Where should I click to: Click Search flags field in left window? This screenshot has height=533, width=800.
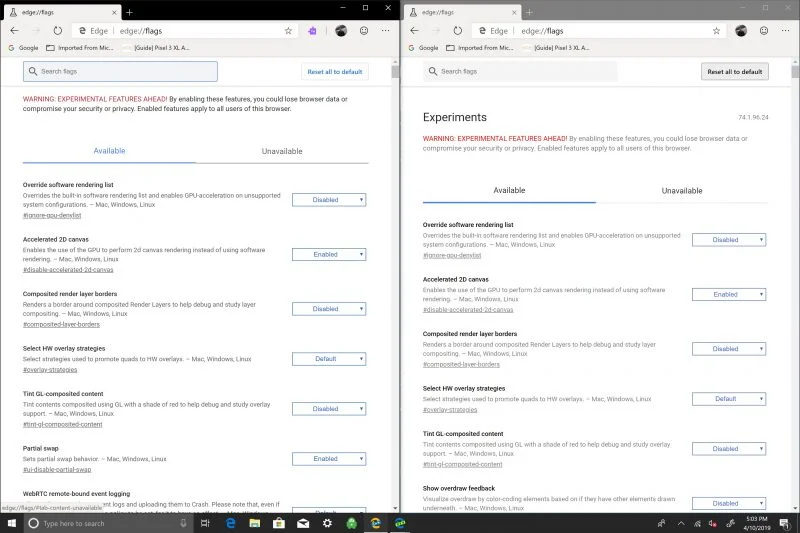pyautogui.click(x=120, y=71)
